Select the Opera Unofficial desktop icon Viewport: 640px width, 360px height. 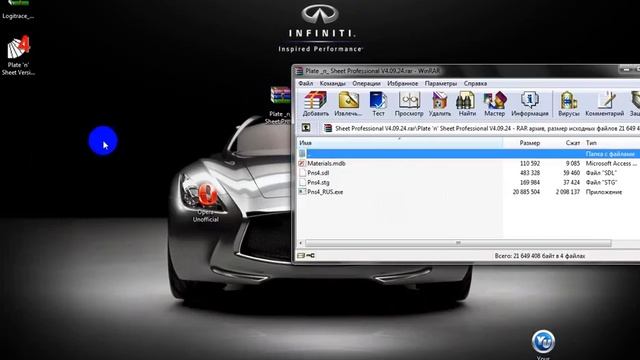coord(206,203)
